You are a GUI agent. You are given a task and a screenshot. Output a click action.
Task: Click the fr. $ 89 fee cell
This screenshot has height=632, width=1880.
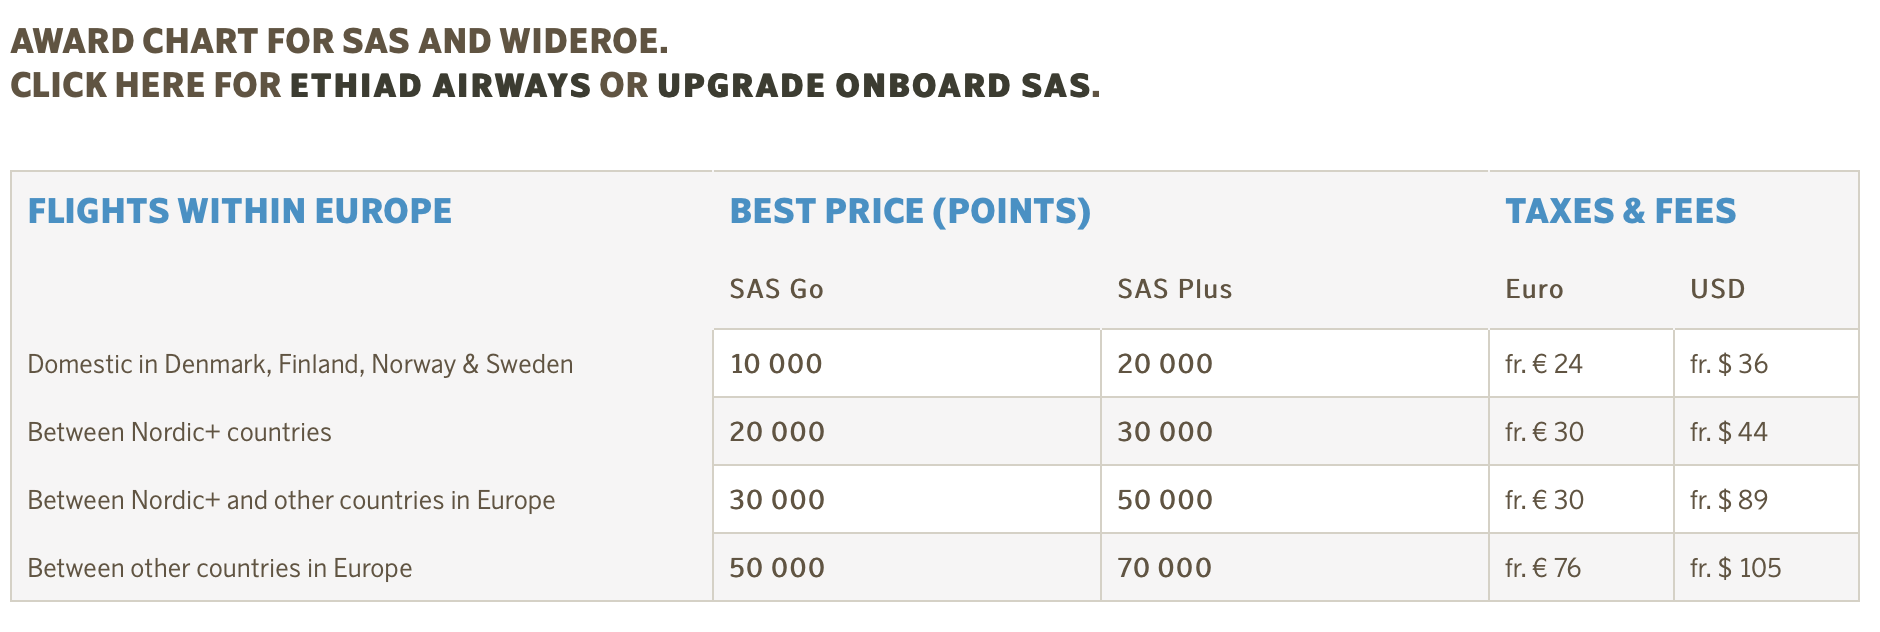coord(1728,500)
